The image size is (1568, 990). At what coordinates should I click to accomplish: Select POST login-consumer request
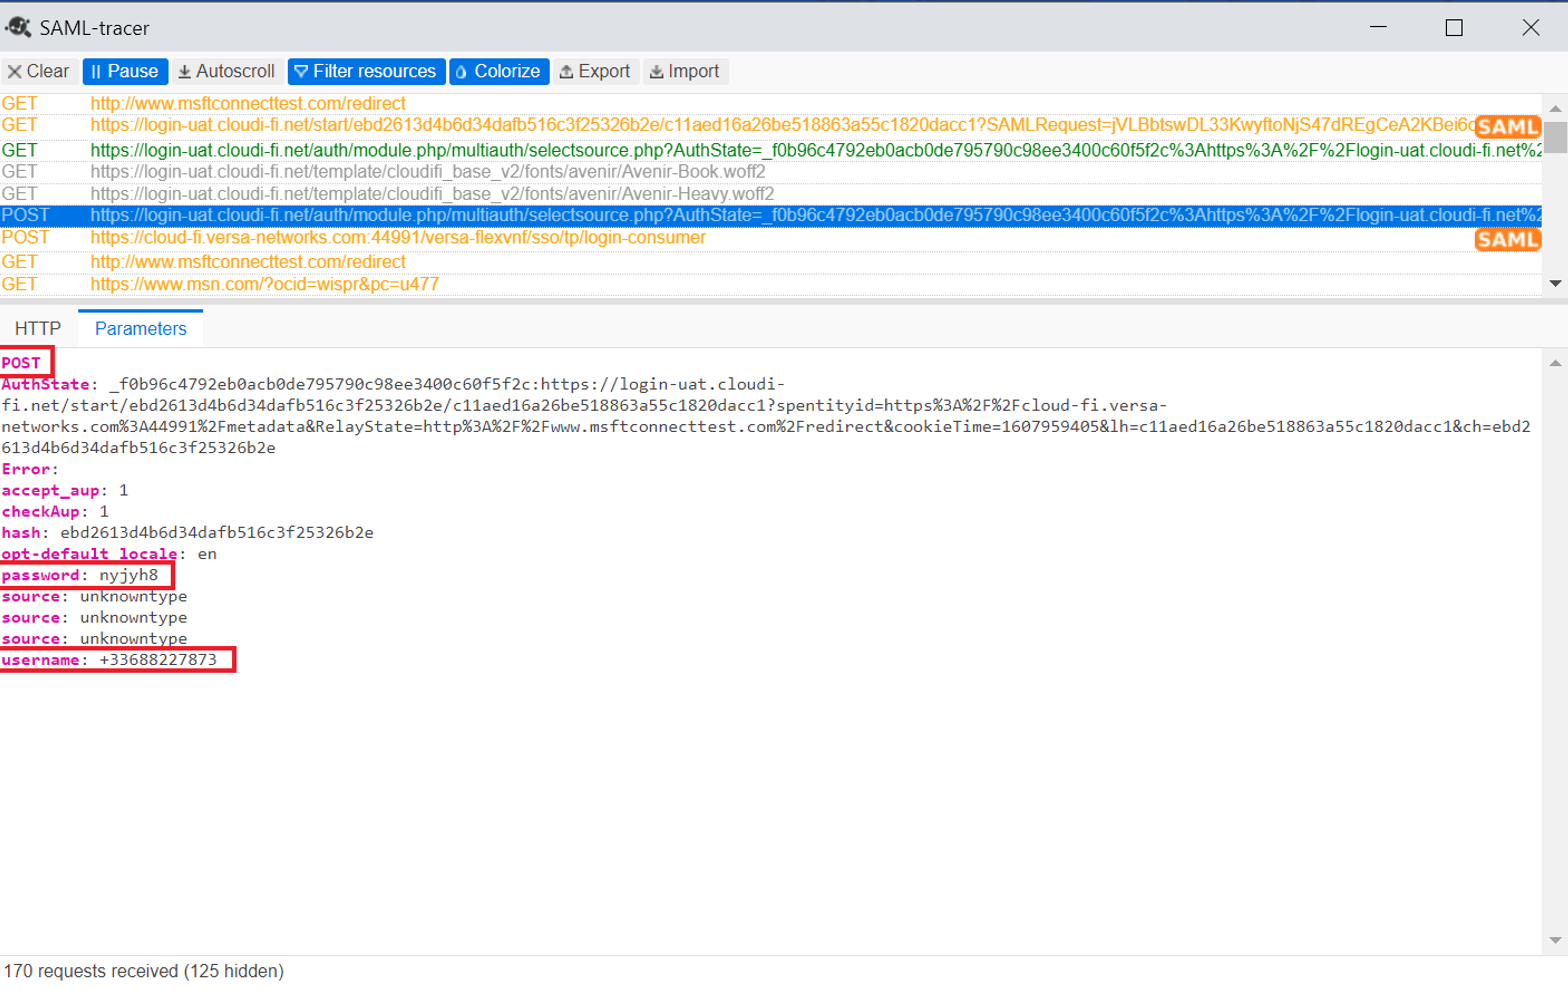[771, 238]
